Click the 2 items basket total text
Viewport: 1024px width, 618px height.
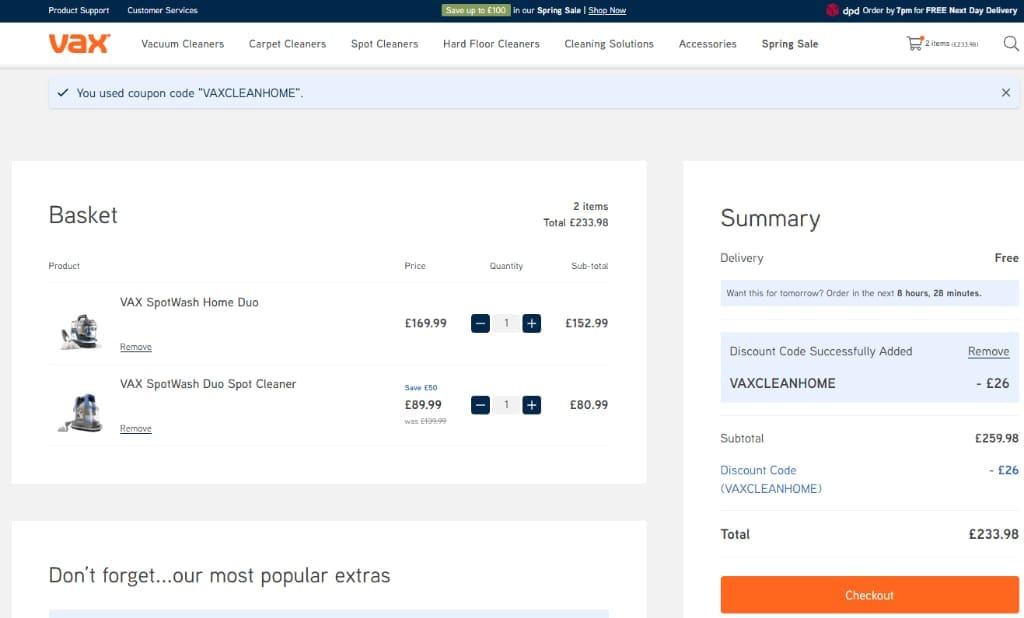coord(575,214)
